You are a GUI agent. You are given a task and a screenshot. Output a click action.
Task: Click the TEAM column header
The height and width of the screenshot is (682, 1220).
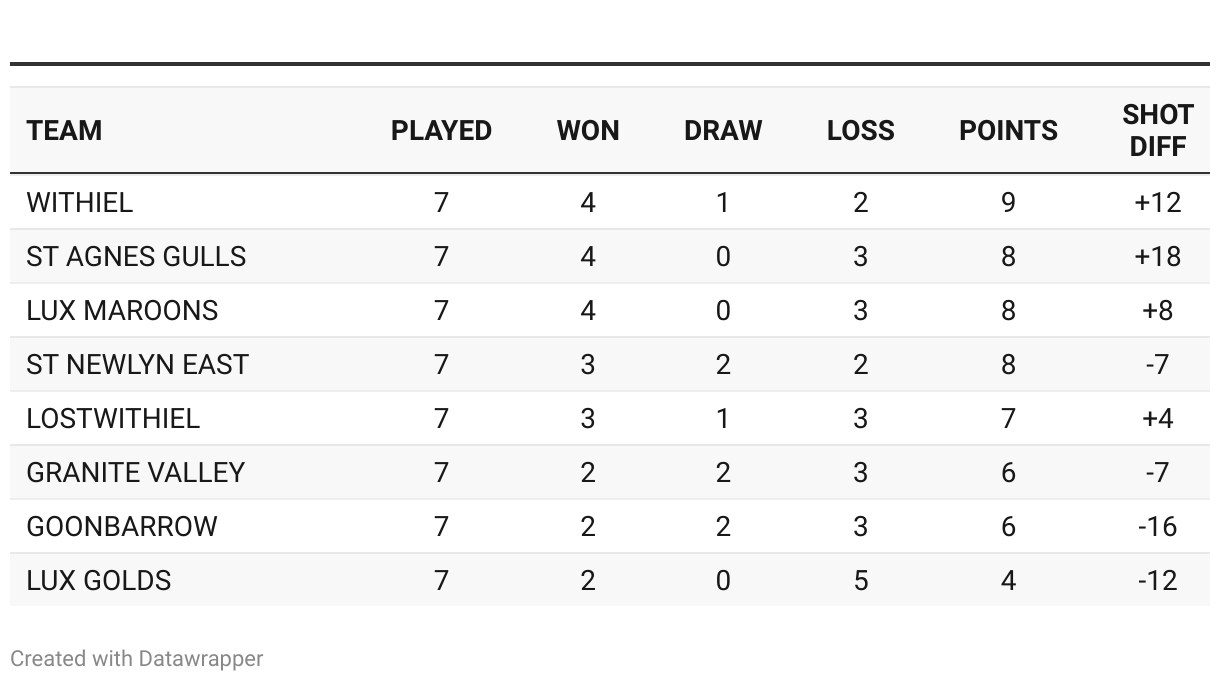64,131
